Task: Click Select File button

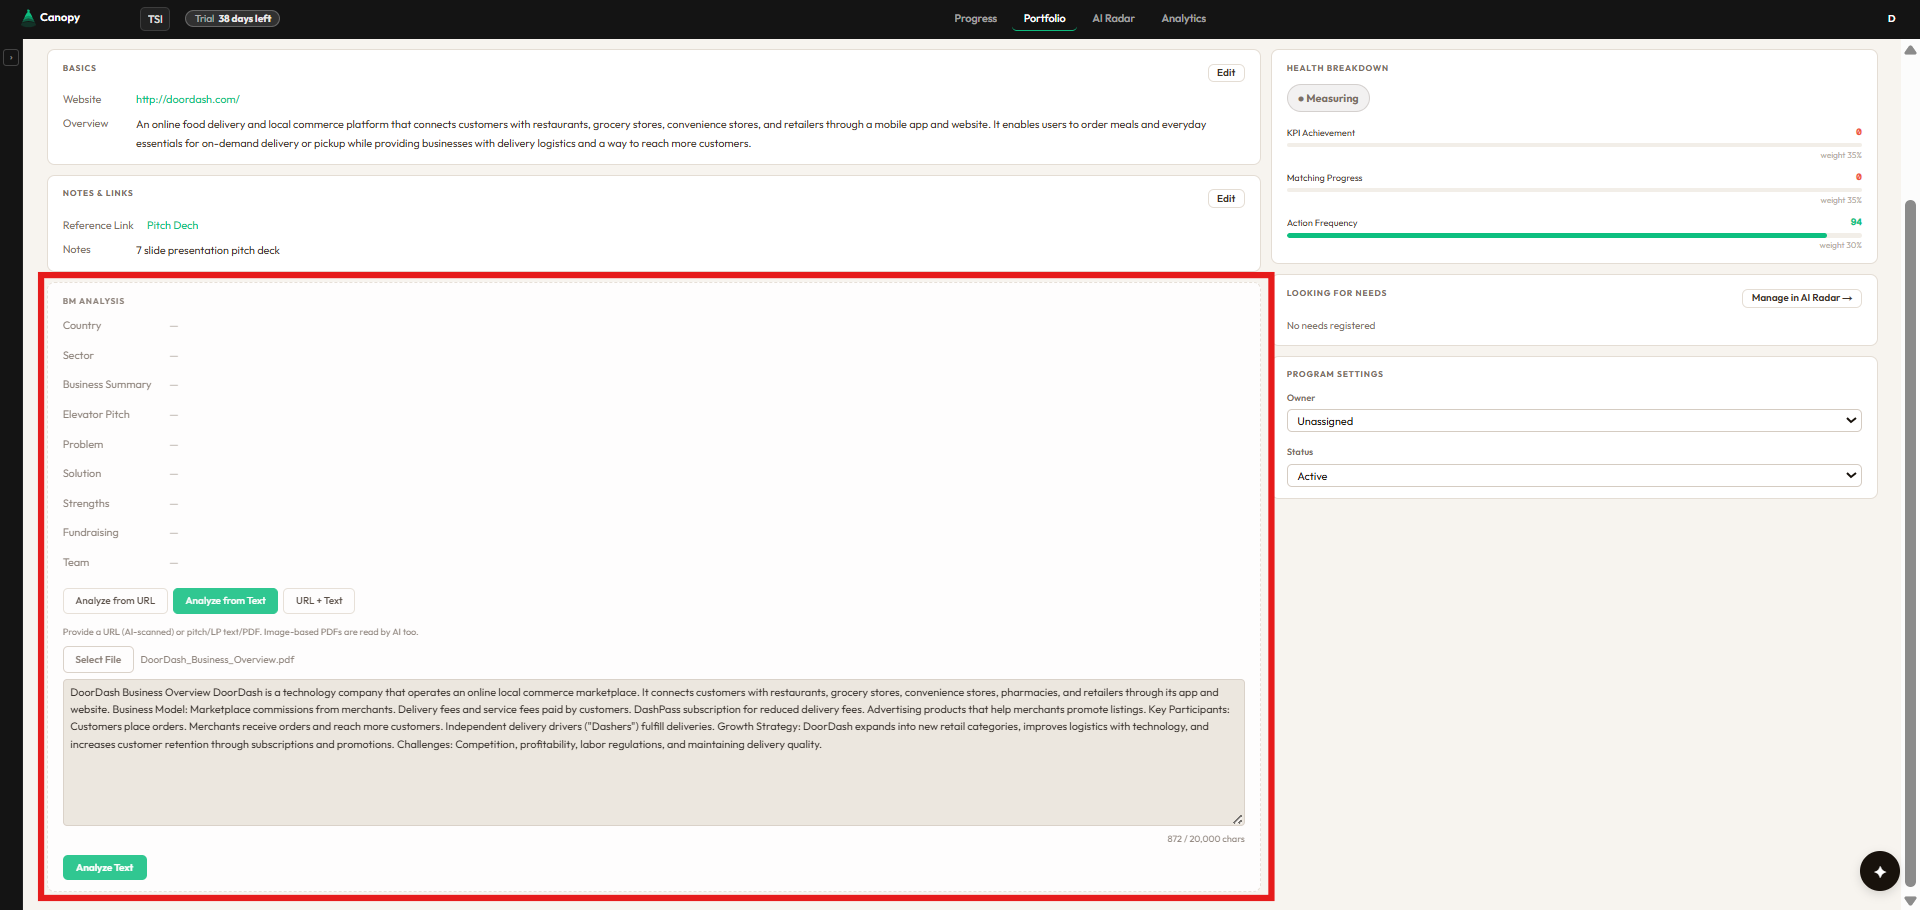Action: click(x=98, y=660)
